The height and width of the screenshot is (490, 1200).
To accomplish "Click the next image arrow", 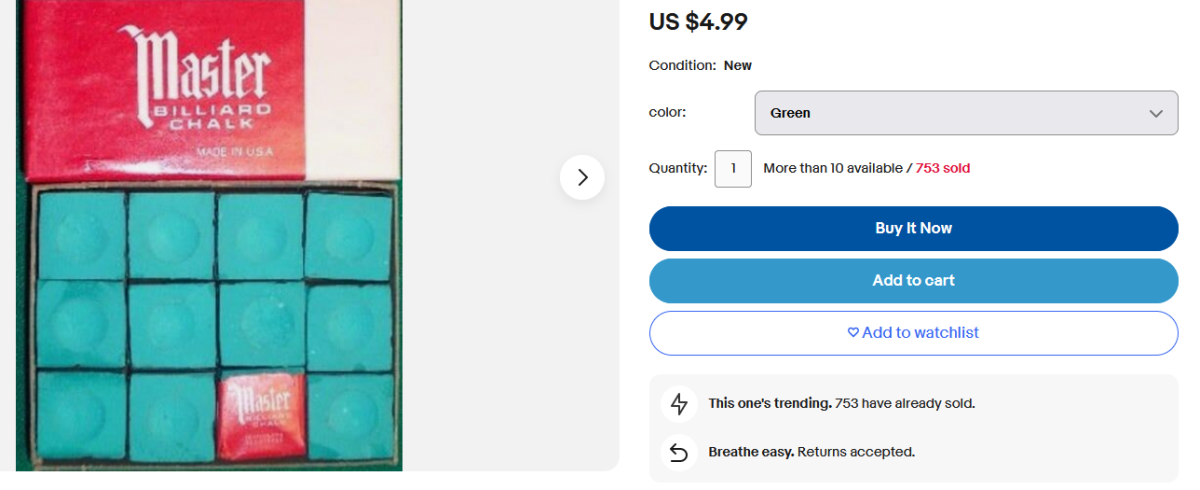I will pos(582,178).
